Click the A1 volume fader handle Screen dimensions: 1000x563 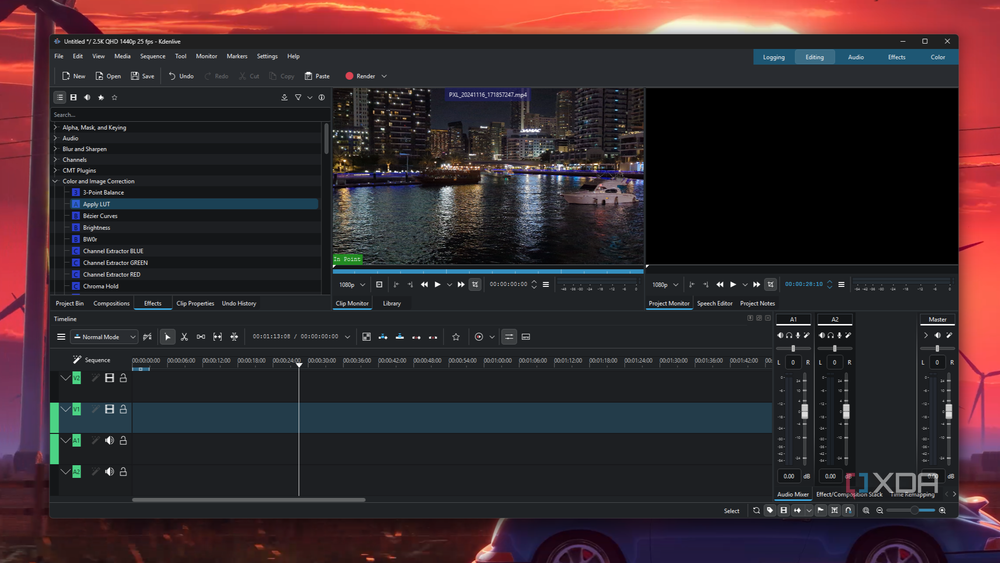pyautogui.click(x=805, y=412)
